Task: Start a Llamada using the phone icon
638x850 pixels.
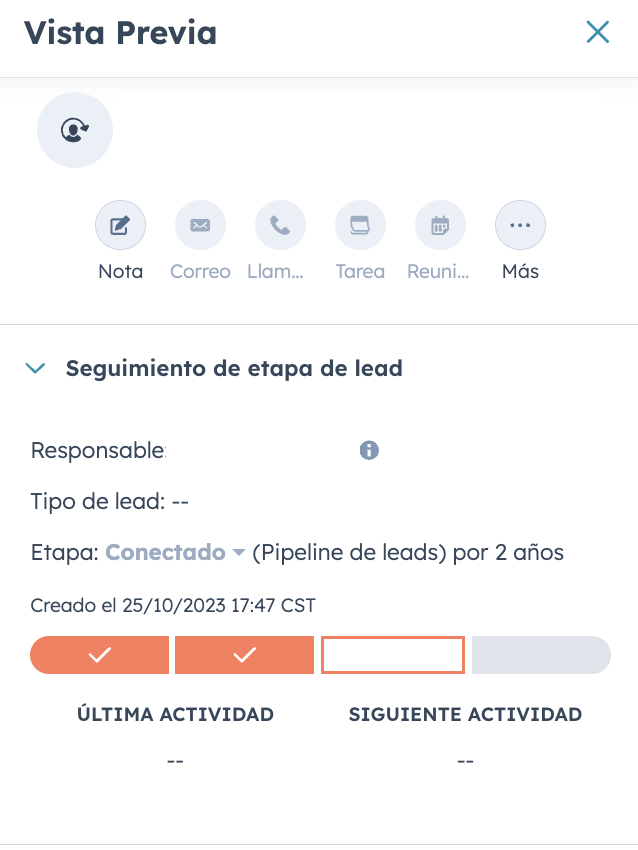Action: coord(280,224)
